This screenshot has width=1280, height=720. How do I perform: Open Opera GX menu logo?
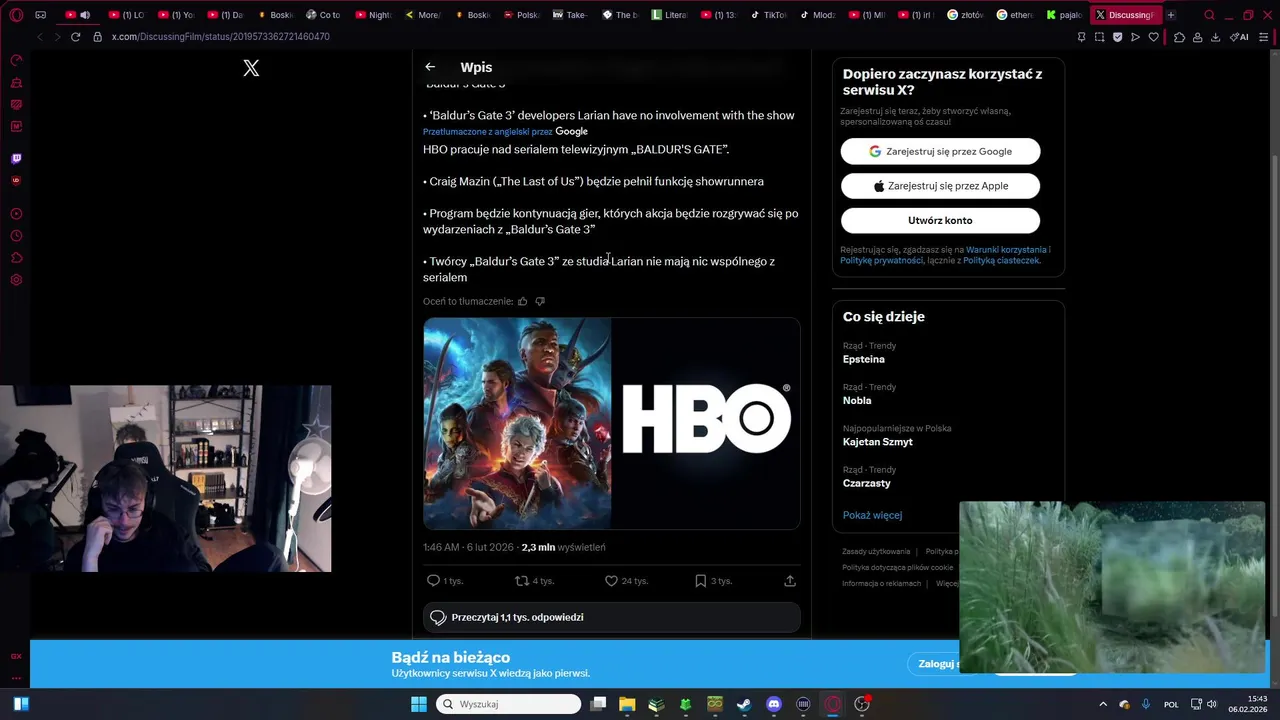click(x=16, y=15)
